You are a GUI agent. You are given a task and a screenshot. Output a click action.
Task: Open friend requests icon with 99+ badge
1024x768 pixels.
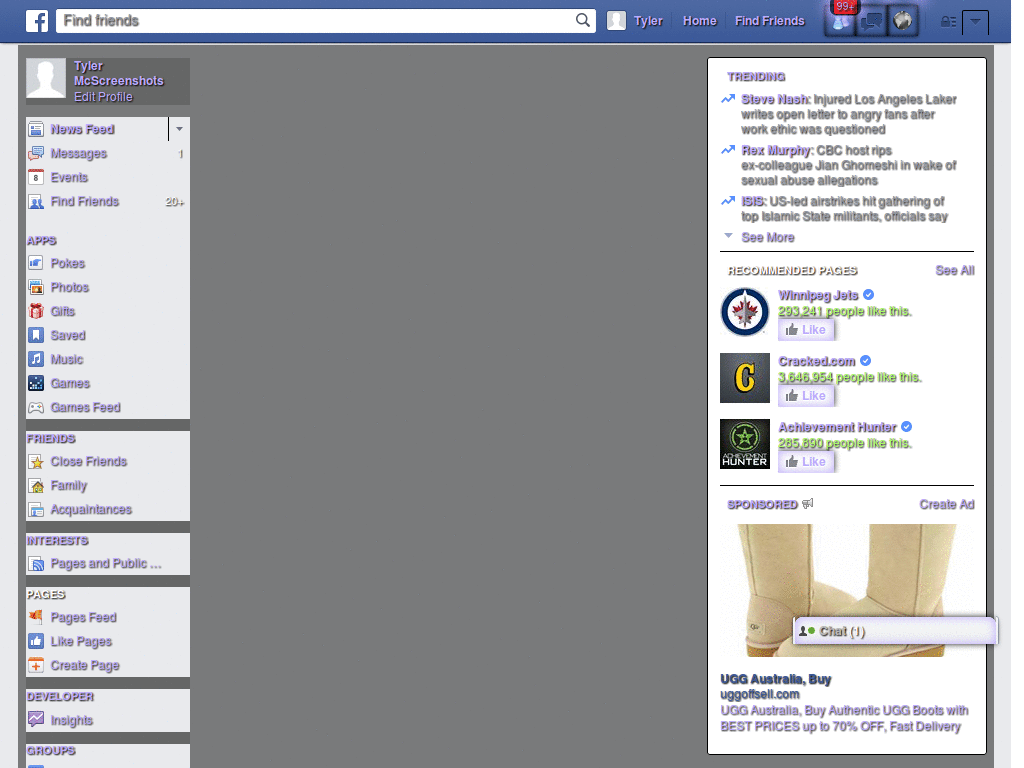coord(840,22)
